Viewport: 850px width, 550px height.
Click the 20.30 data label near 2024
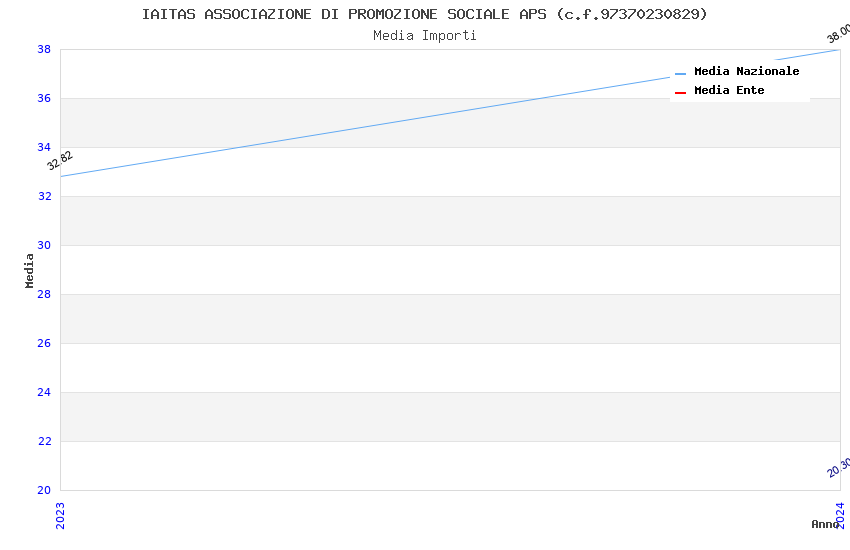[838, 467]
